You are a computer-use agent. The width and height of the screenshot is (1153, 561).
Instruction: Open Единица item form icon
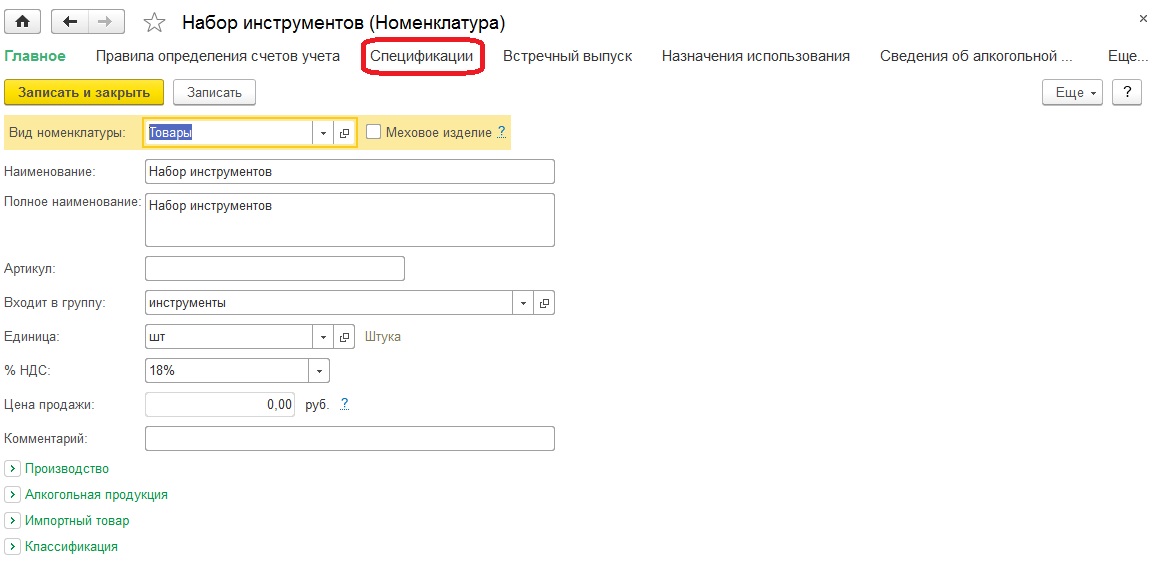coord(344,337)
